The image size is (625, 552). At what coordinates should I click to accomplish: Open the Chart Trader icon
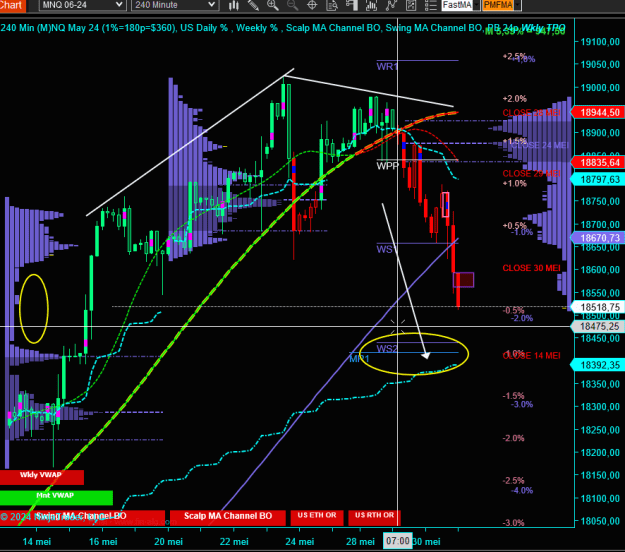point(352,5)
